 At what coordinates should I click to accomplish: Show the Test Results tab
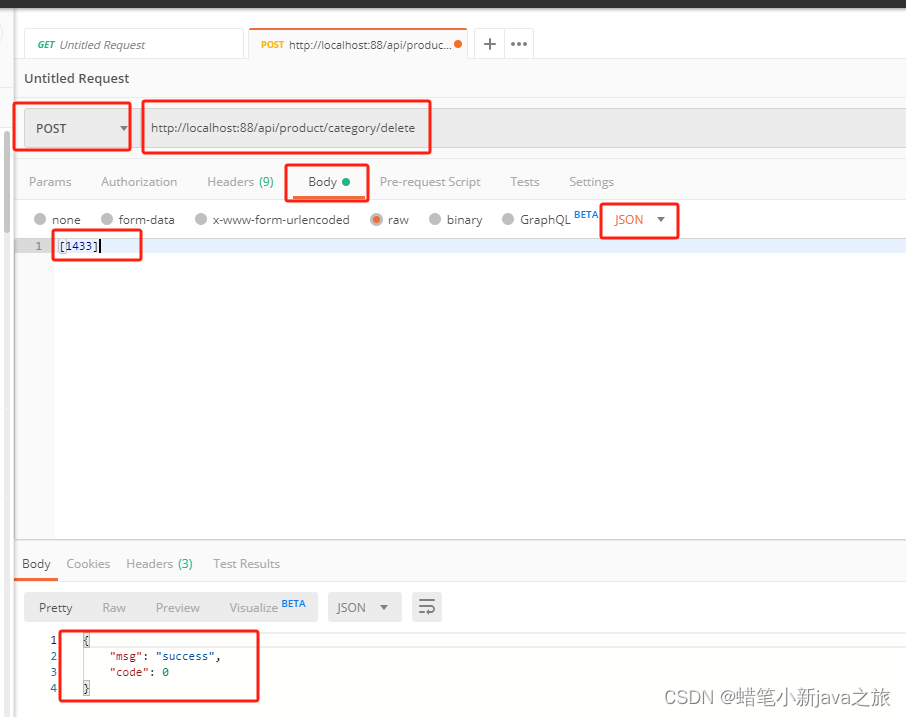(246, 564)
